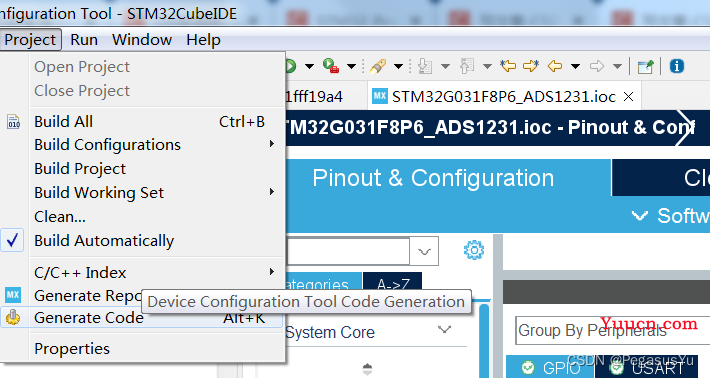Open the Help menu
The width and height of the screenshot is (710, 378).
coord(203,40)
